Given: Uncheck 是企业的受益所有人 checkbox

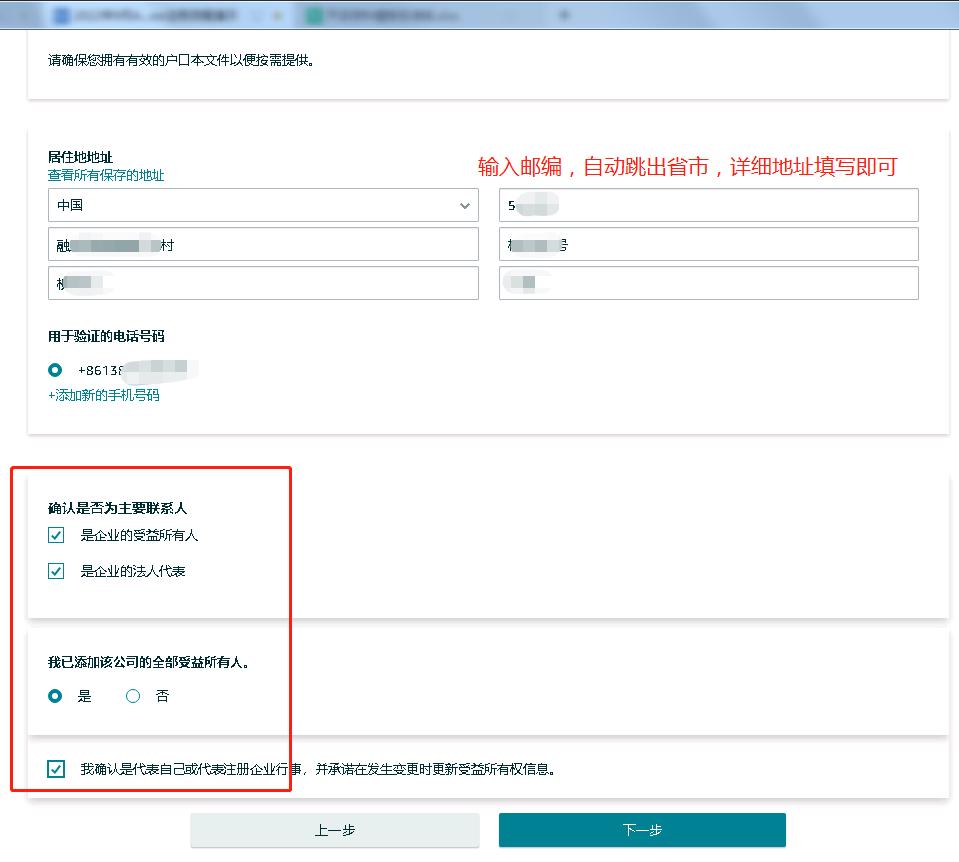Looking at the screenshot, I should pos(56,535).
